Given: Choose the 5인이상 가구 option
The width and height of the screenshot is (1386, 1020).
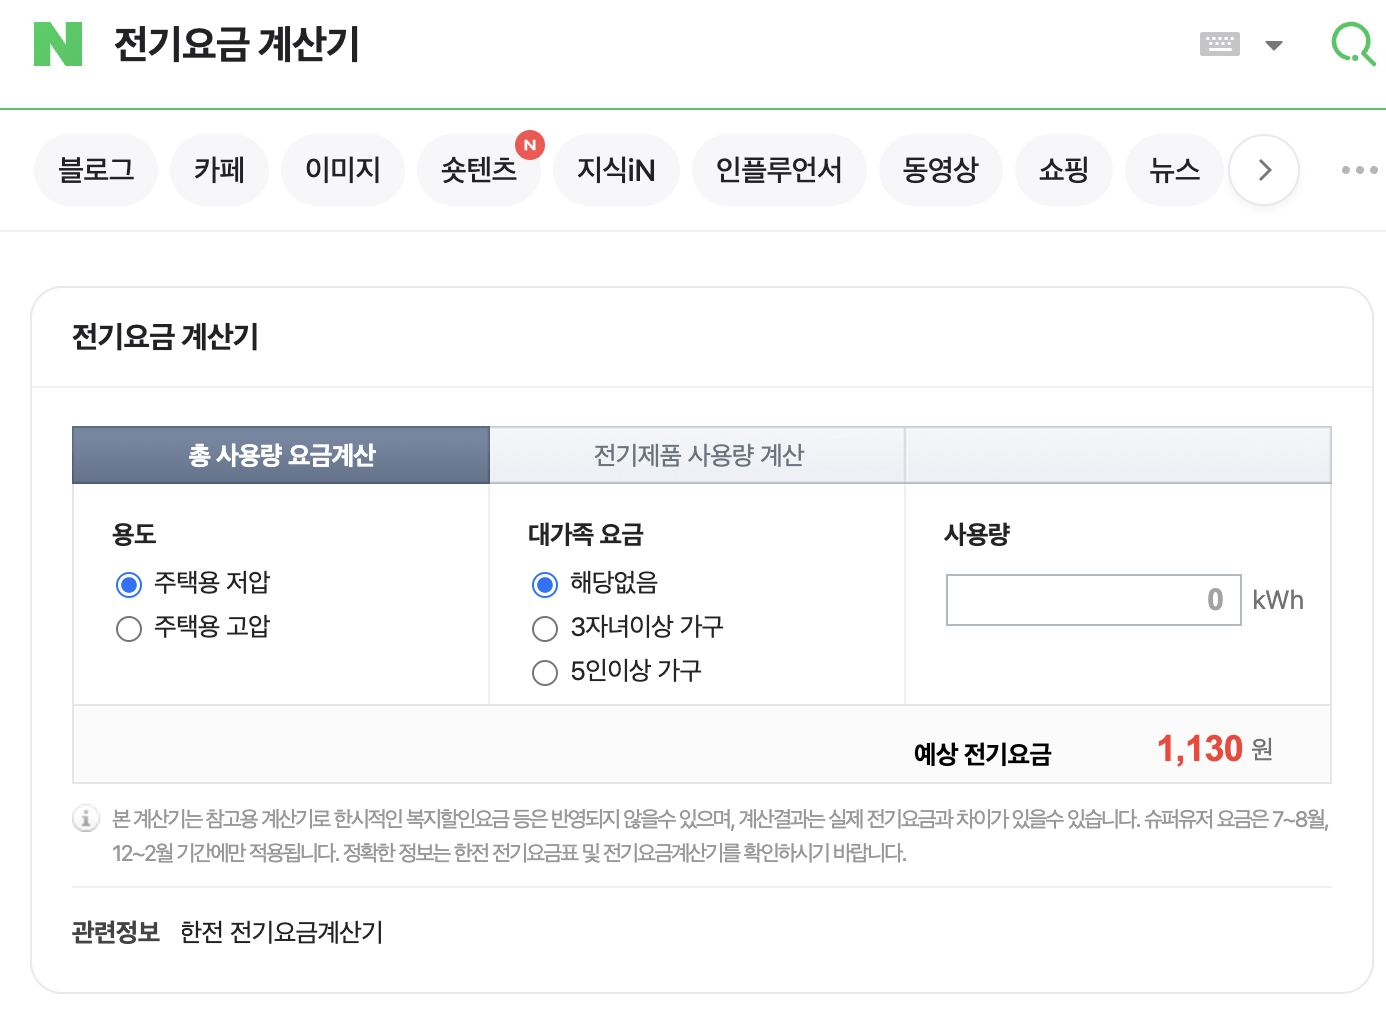Looking at the screenshot, I should coord(544,672).
